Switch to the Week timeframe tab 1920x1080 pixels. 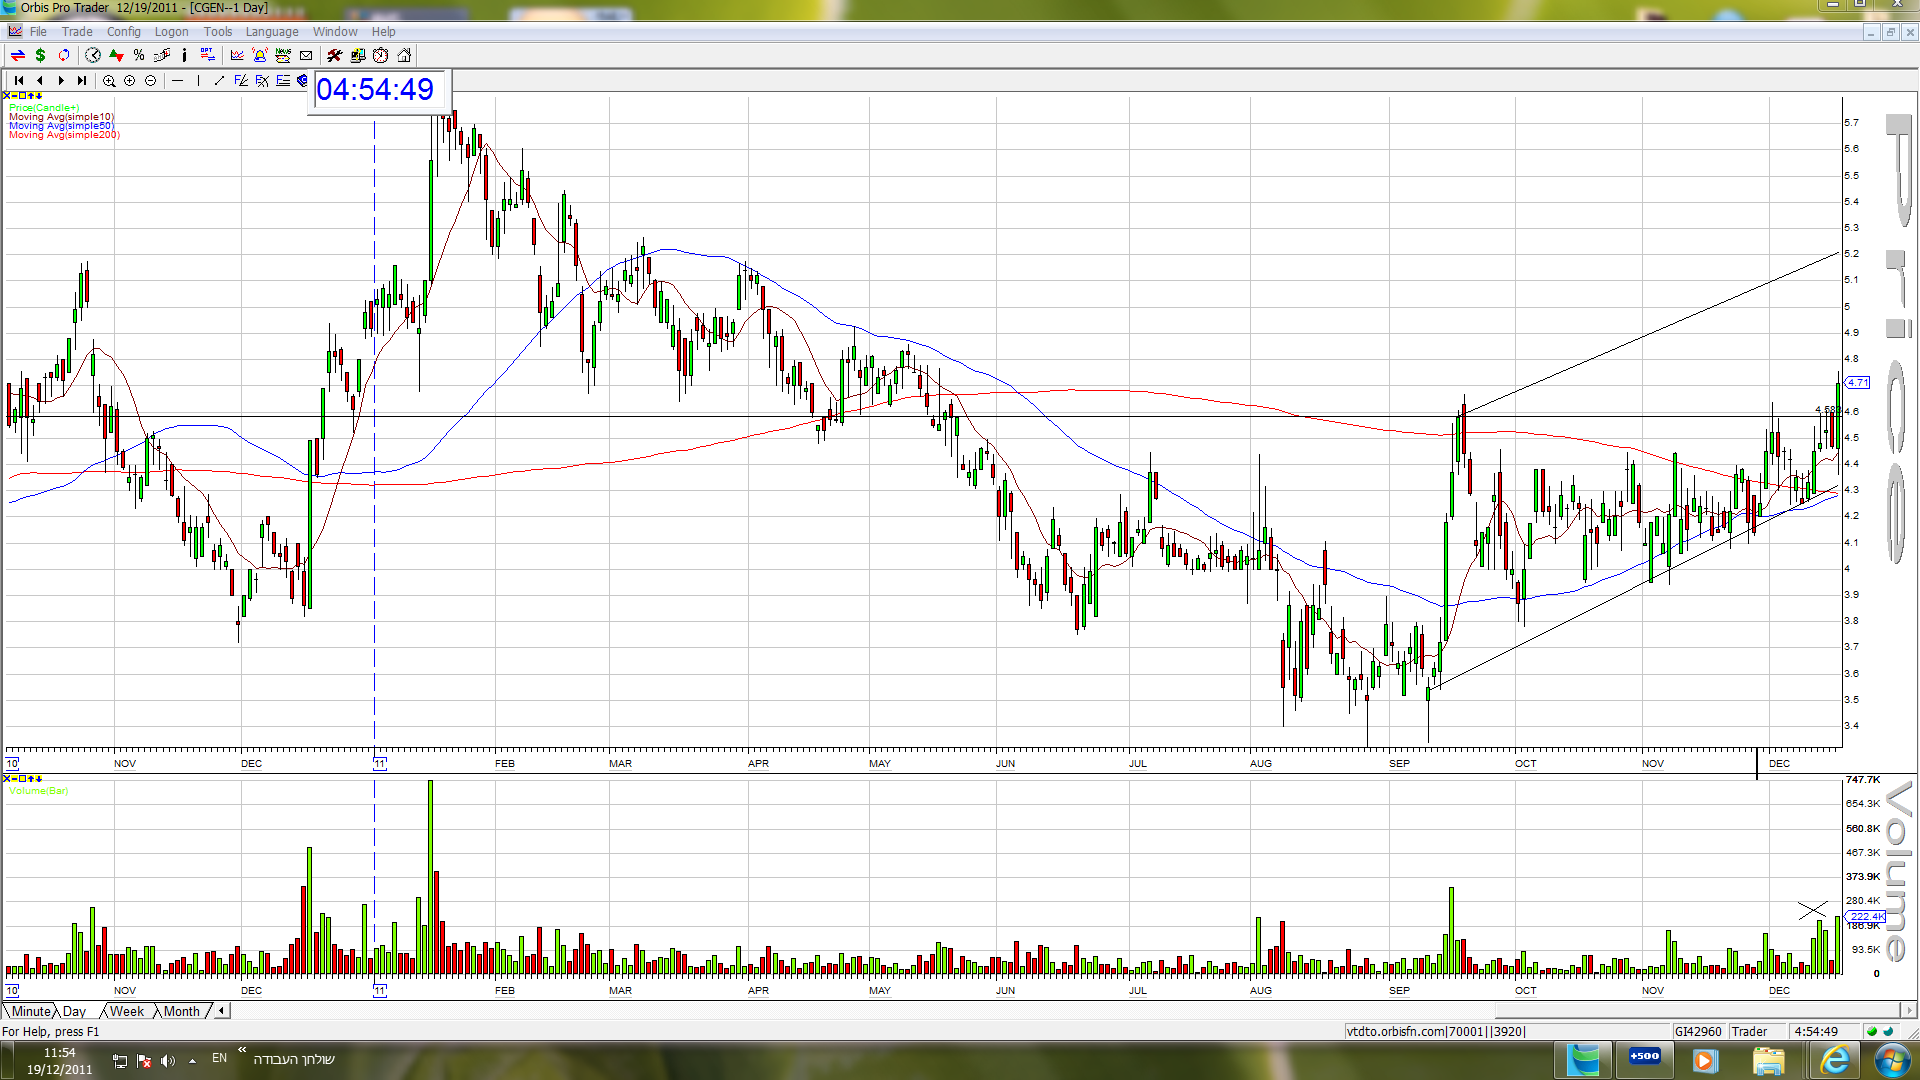pyautogui.click(x=127, y=1011)
